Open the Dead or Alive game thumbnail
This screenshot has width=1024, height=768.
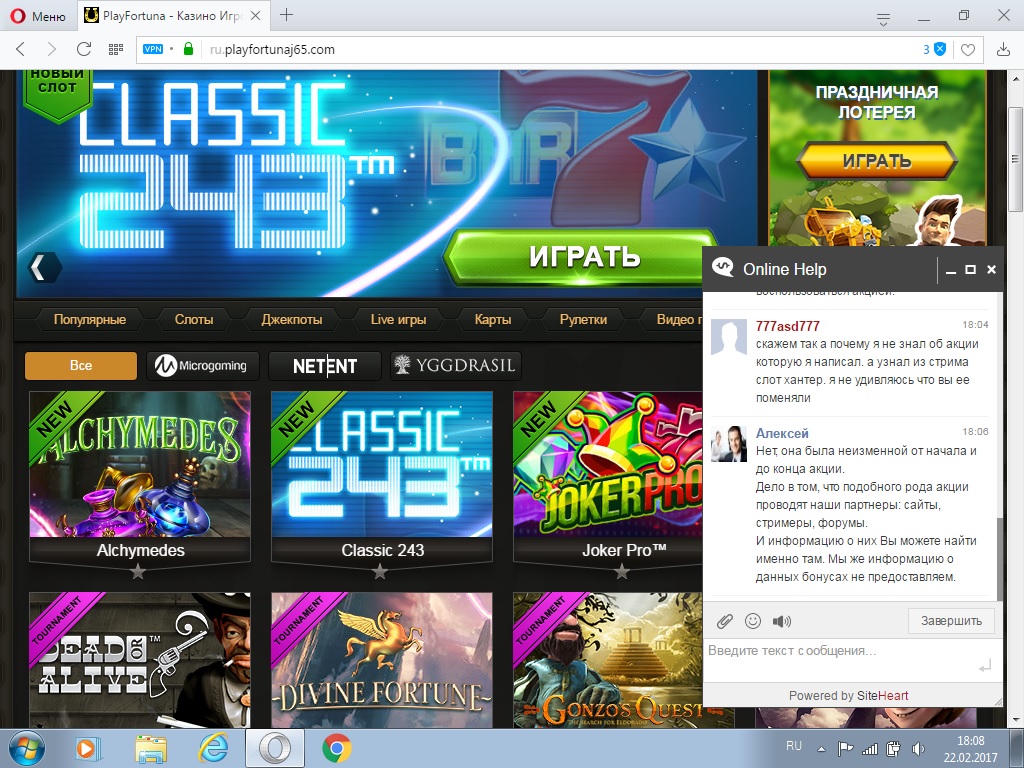140,660
